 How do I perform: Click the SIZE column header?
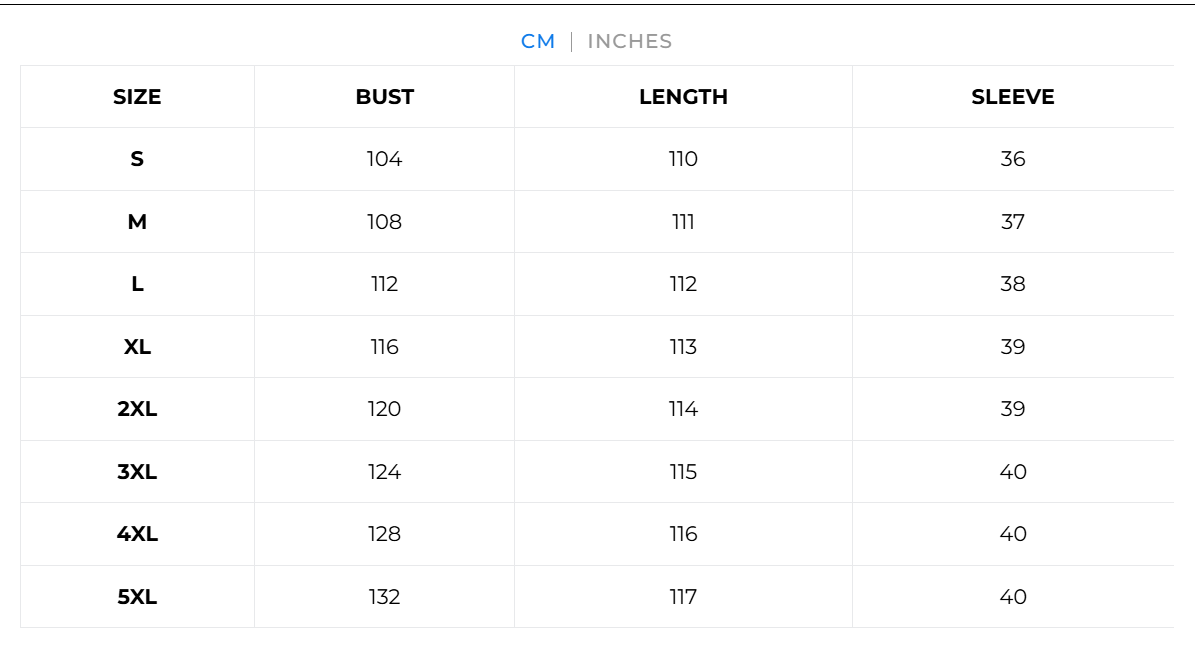coord(137,97)
